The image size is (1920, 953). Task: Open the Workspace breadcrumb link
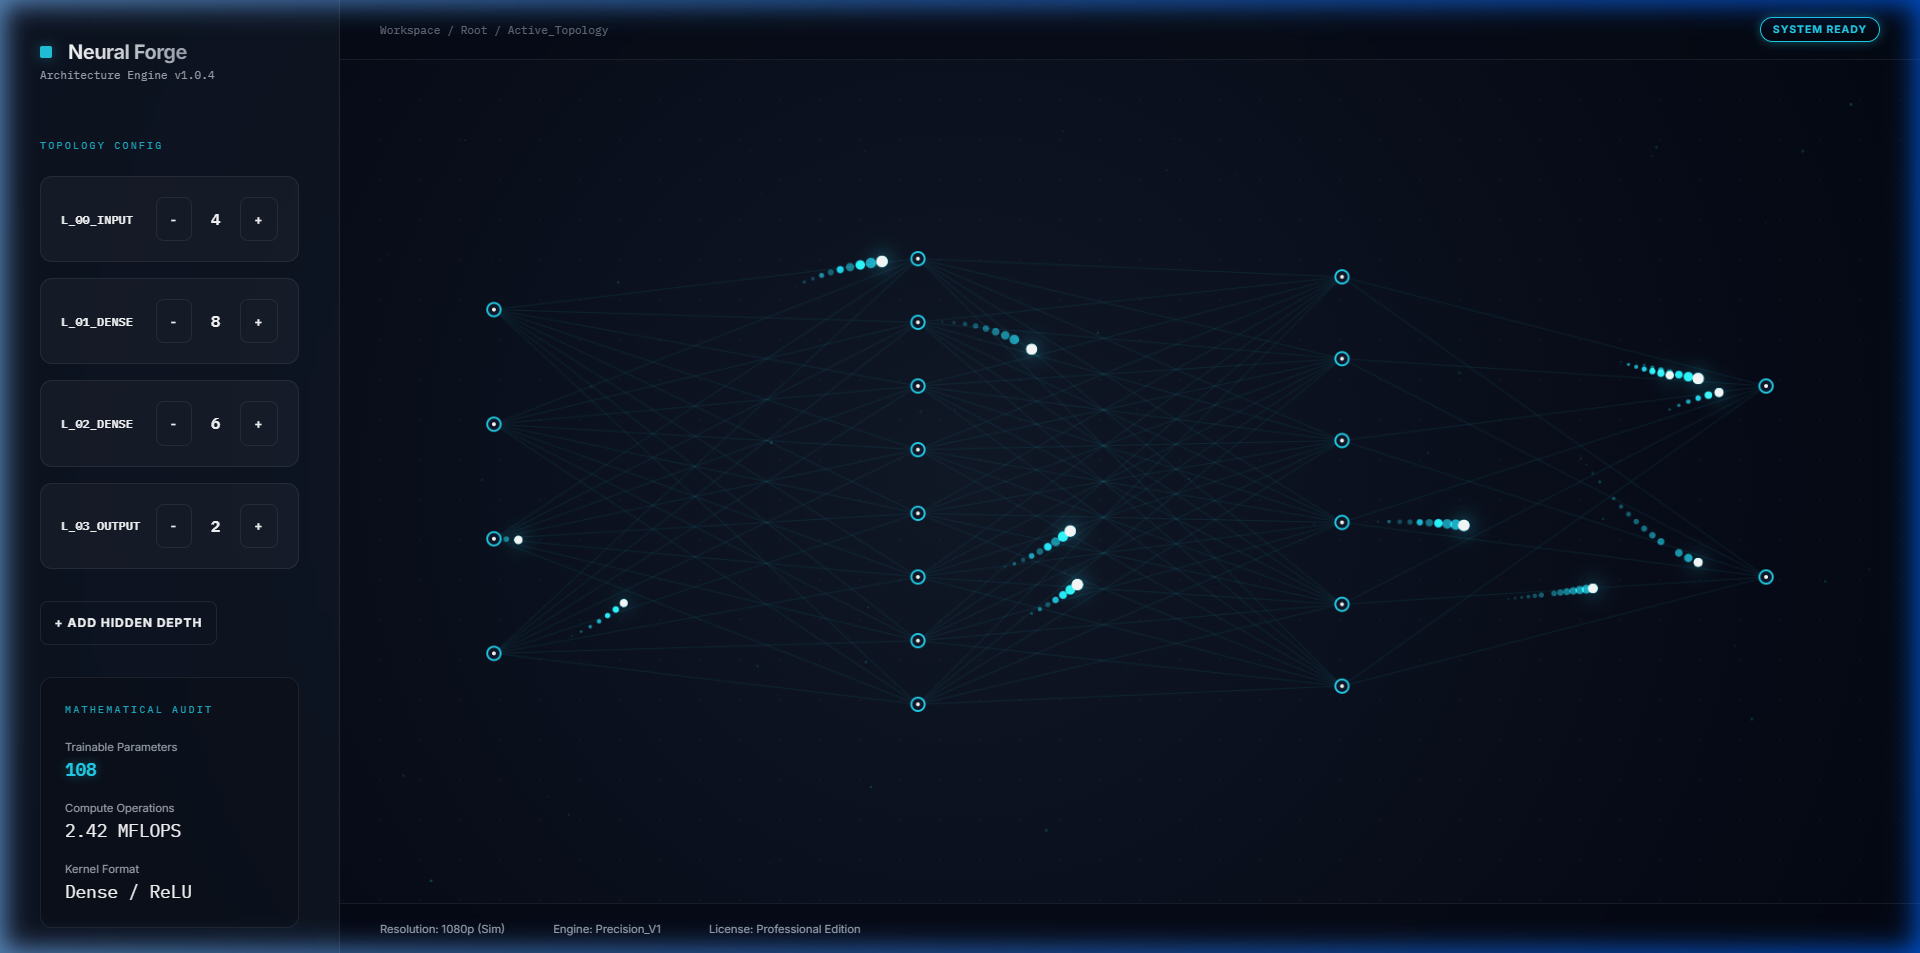click(x=409, y=30)
